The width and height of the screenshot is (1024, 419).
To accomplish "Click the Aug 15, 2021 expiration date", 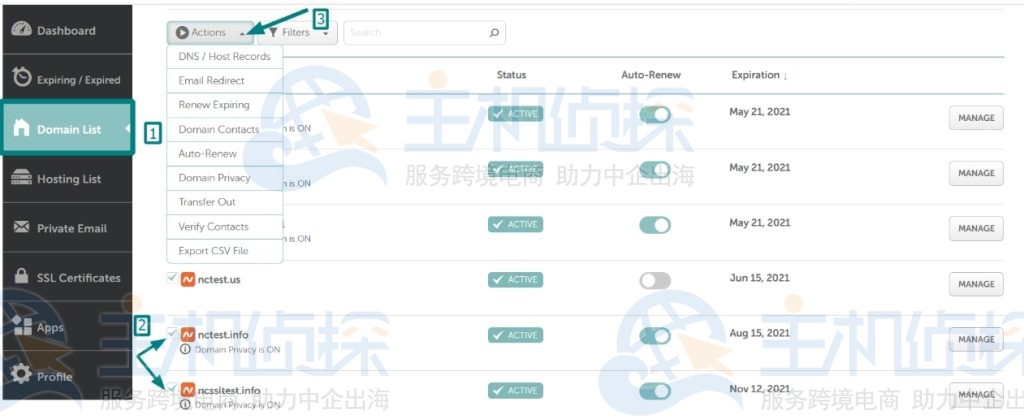I will [x=760, y=334].
